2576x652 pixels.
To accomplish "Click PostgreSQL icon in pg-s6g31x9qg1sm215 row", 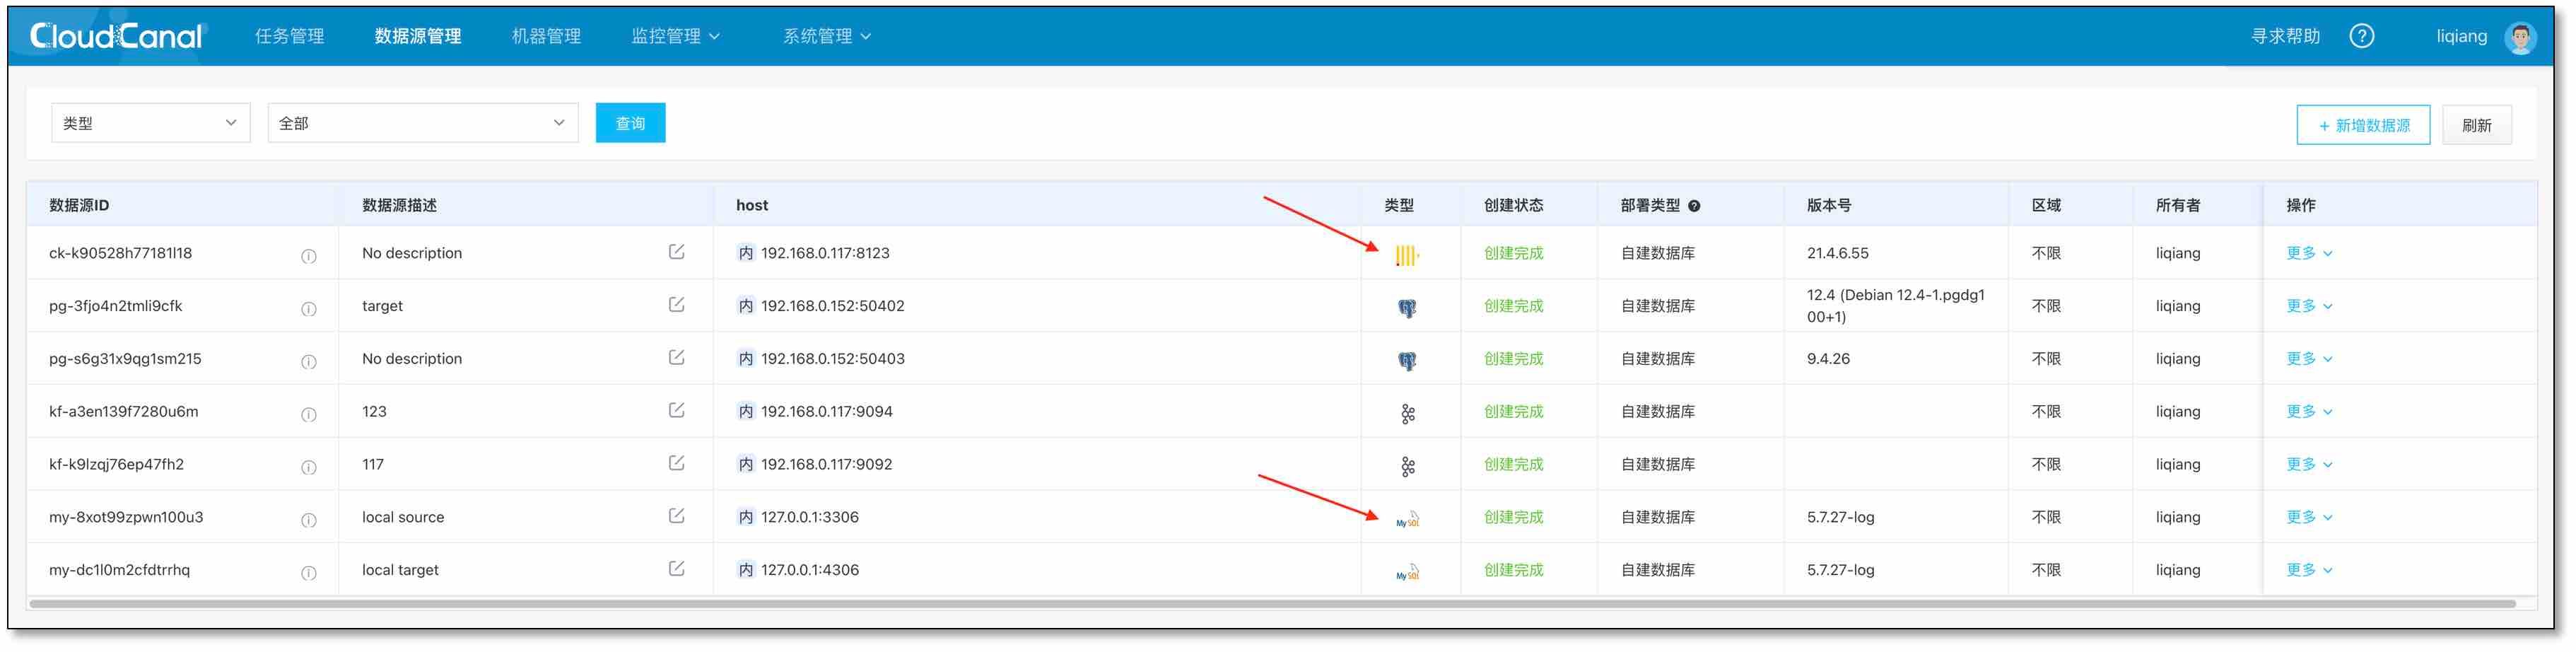I will (1407, 362).
